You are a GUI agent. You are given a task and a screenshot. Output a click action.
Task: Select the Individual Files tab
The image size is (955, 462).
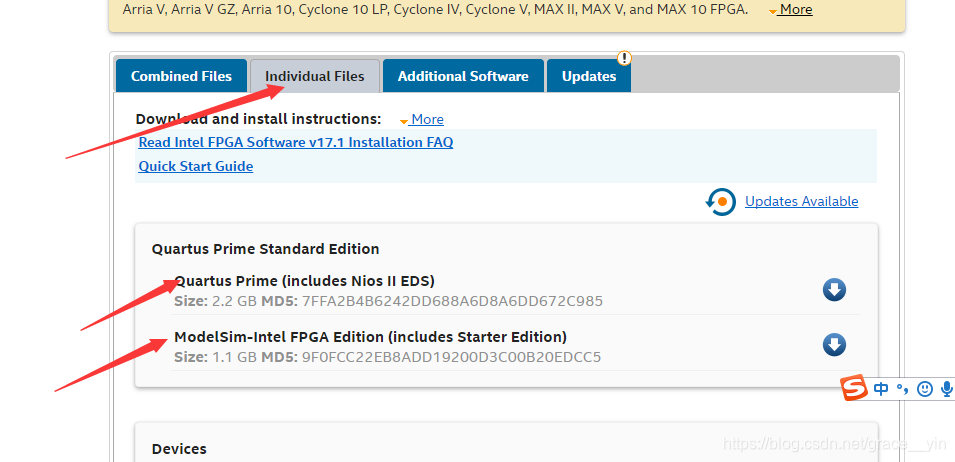point(315,76)
